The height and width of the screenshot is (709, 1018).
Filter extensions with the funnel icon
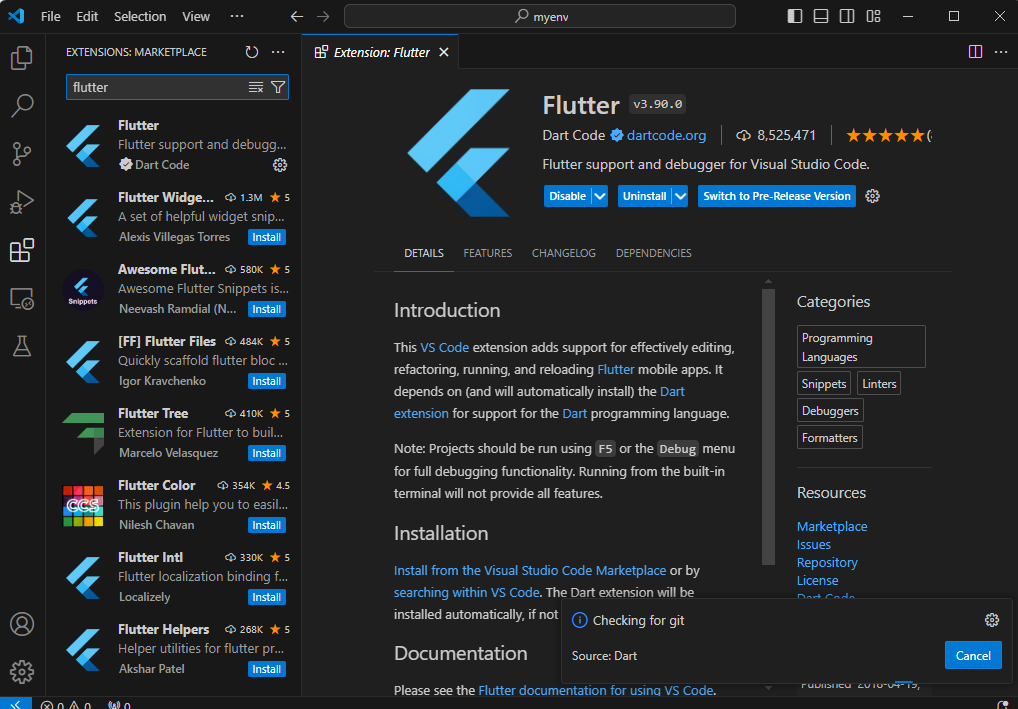coord(278,87)
